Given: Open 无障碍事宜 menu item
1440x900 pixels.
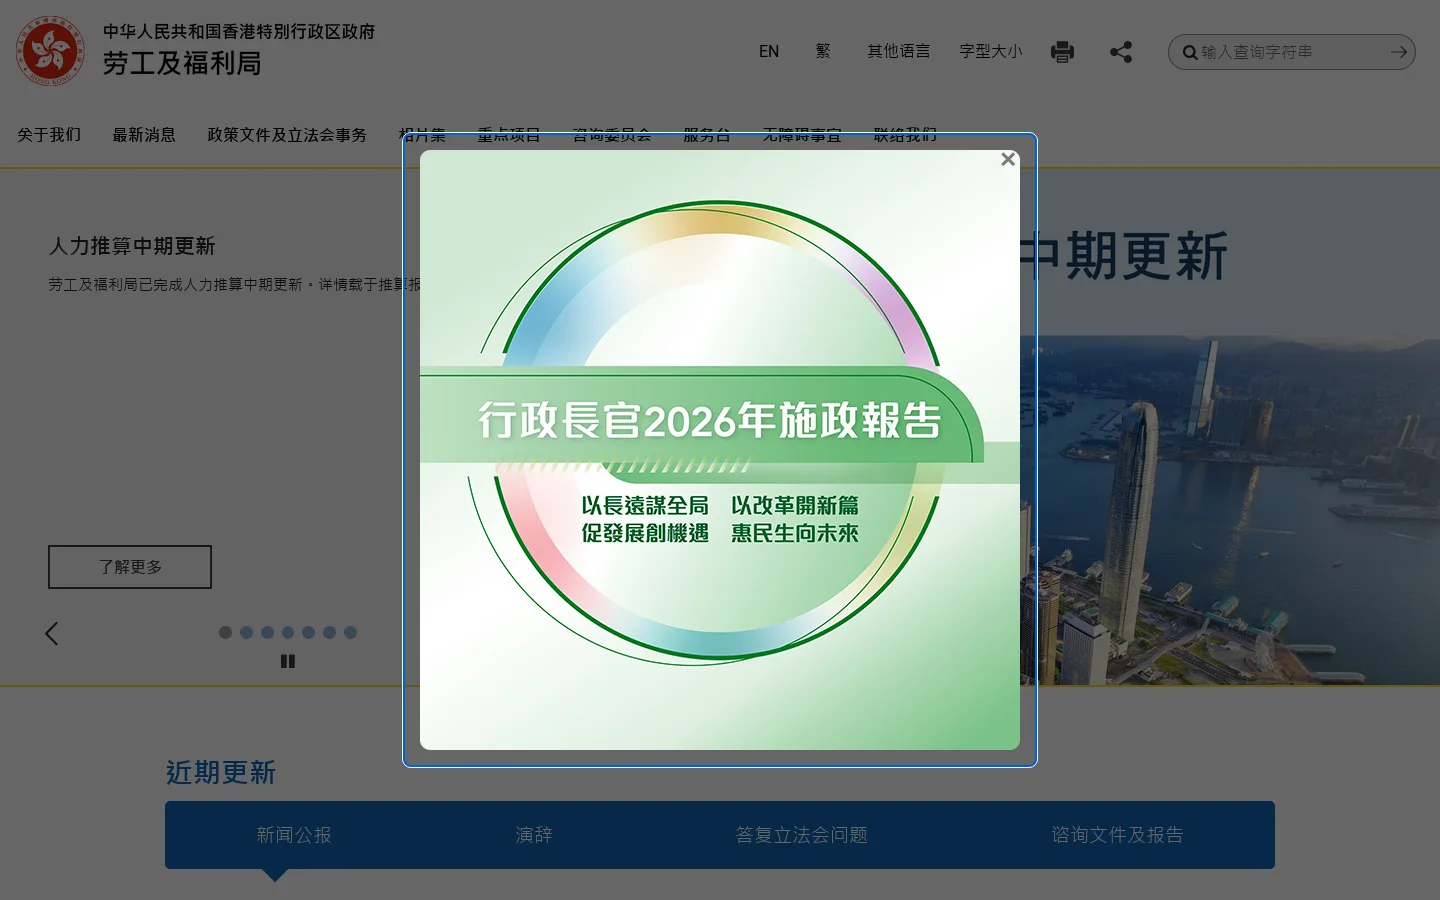Looking at the screenshot, I should (802, 135).
